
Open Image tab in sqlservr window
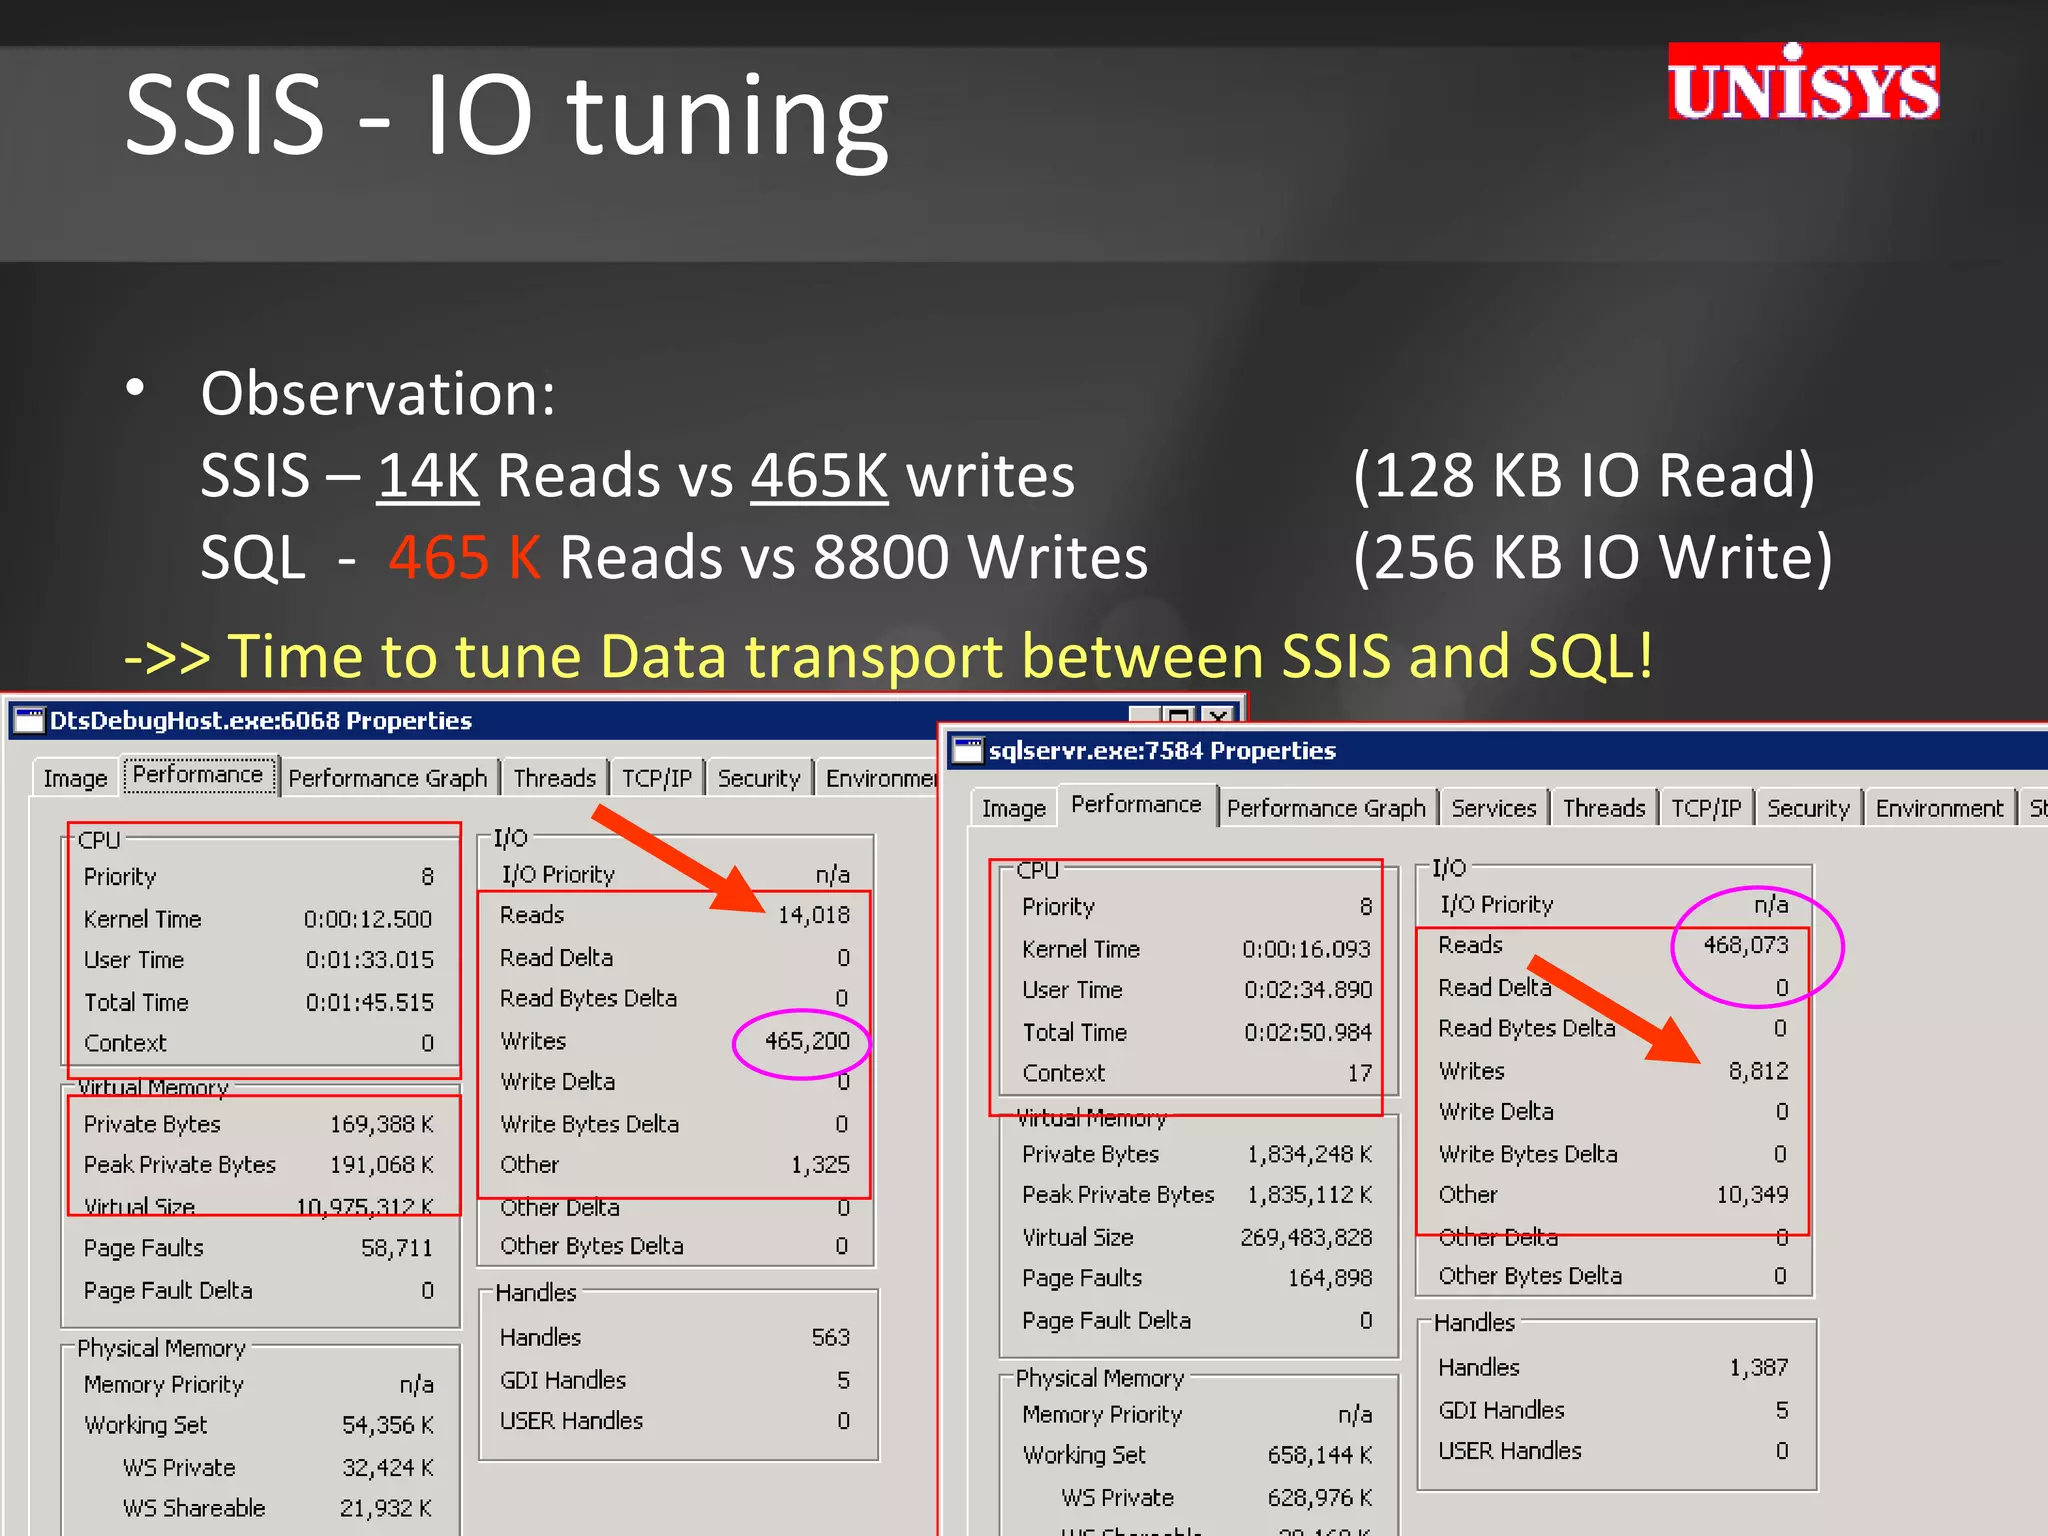pyautogui.click(x=1014, y=808)
